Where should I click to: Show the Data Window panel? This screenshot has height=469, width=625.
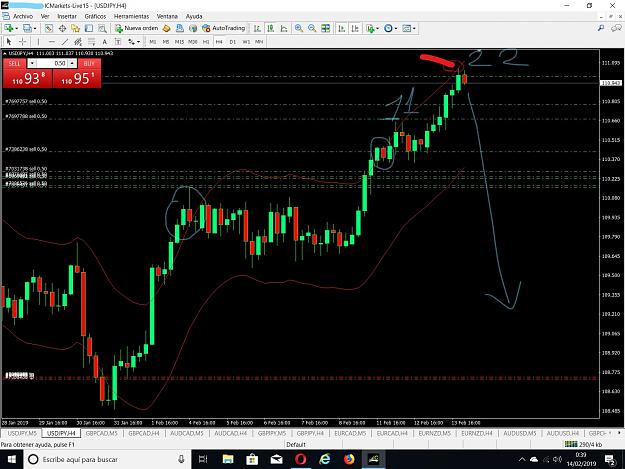(x=62, y=28)
